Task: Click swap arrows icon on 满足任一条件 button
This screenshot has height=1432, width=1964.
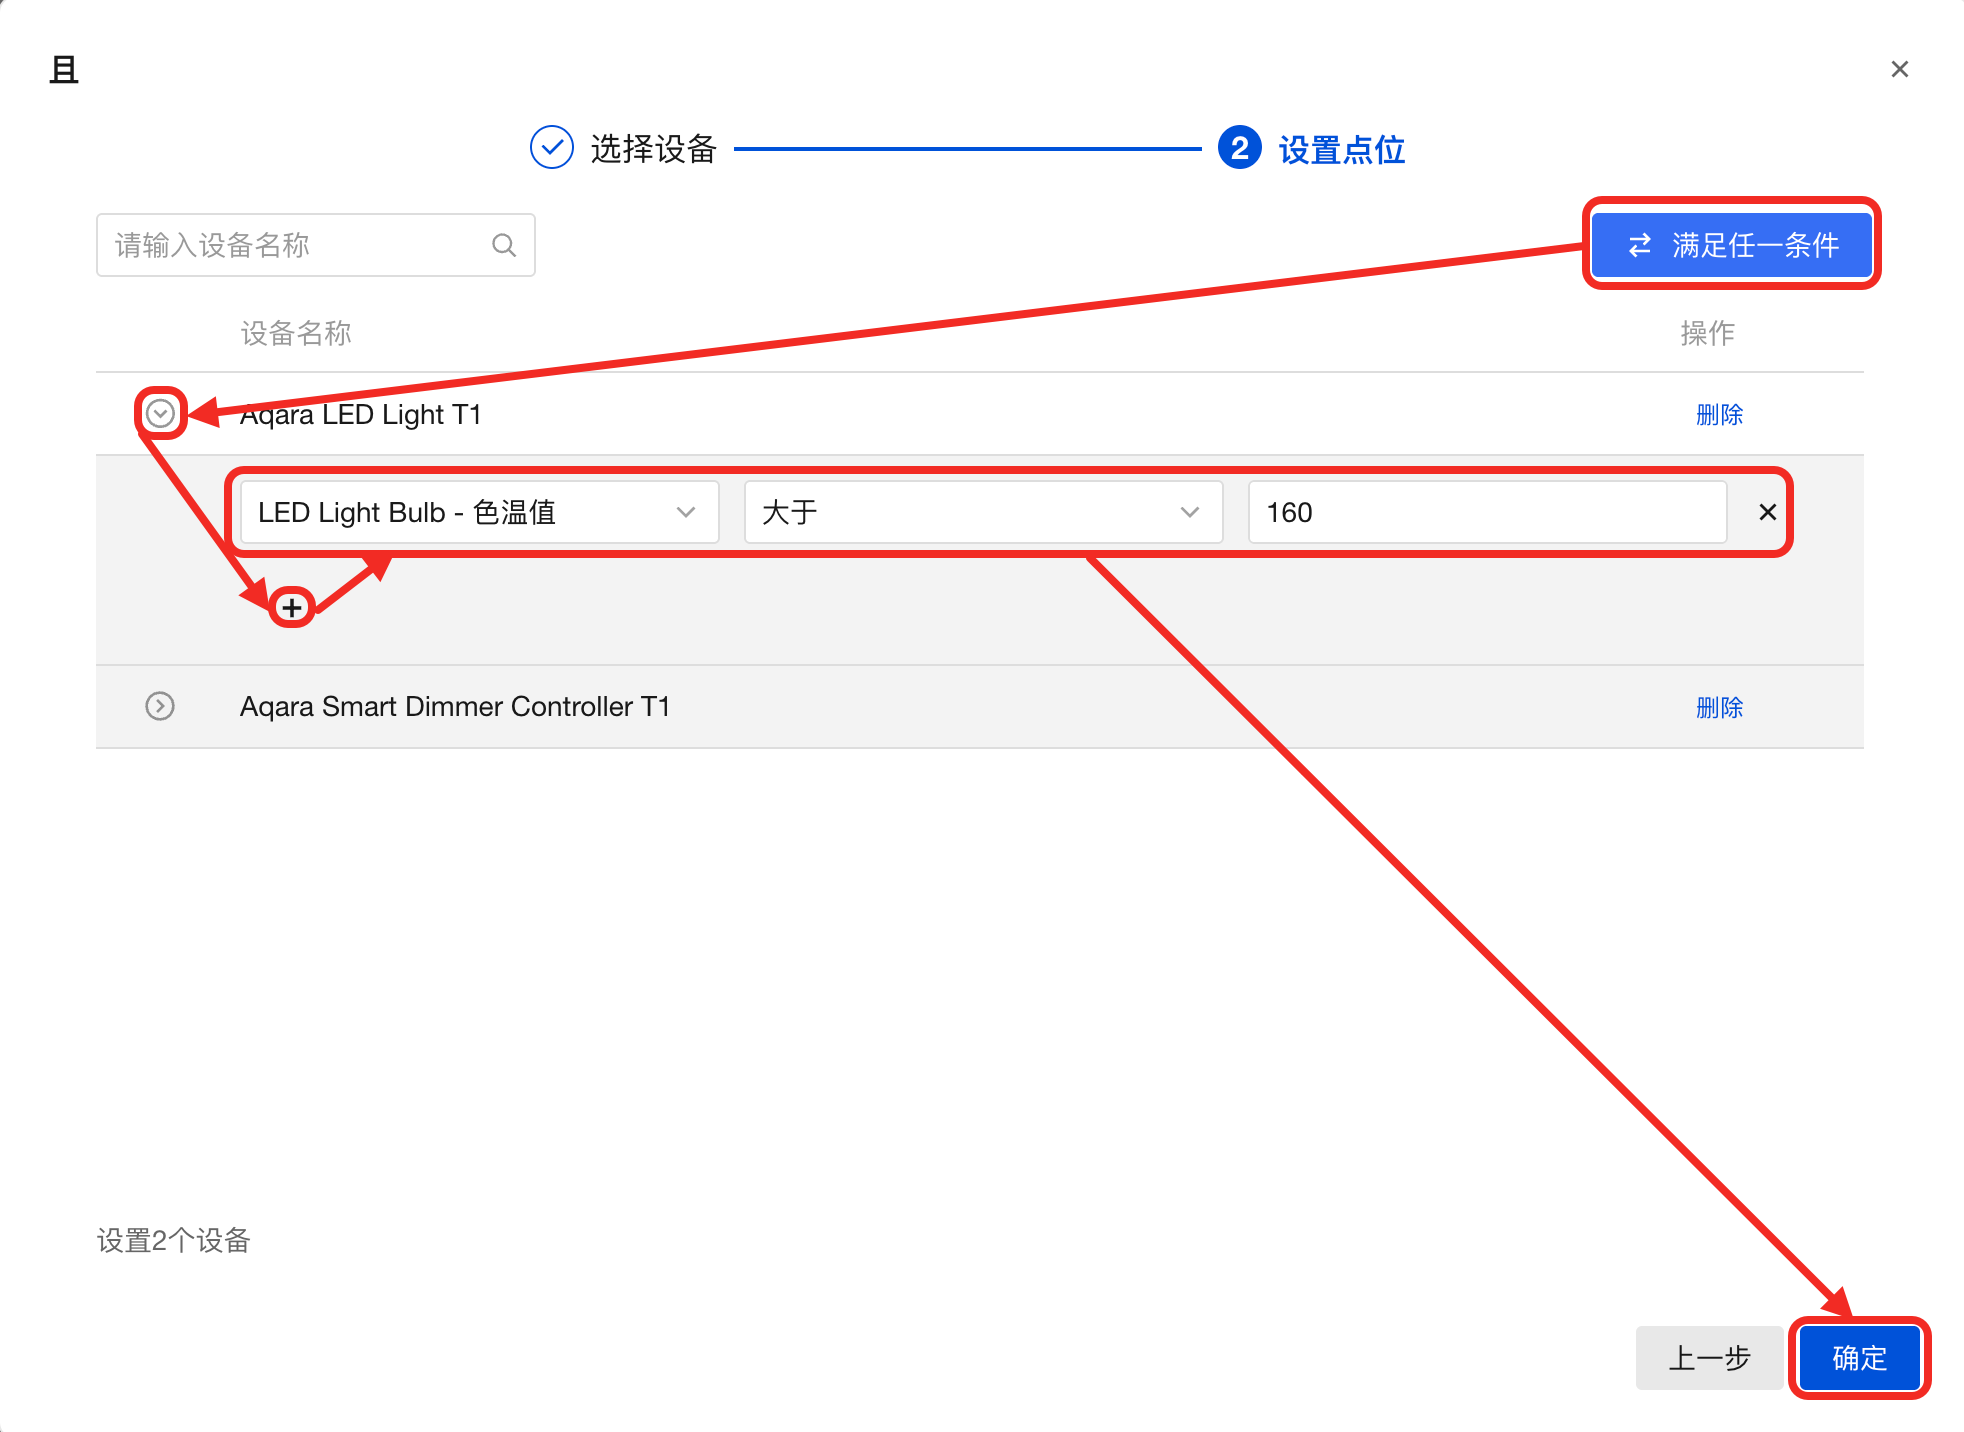Action: (1640, 245)
